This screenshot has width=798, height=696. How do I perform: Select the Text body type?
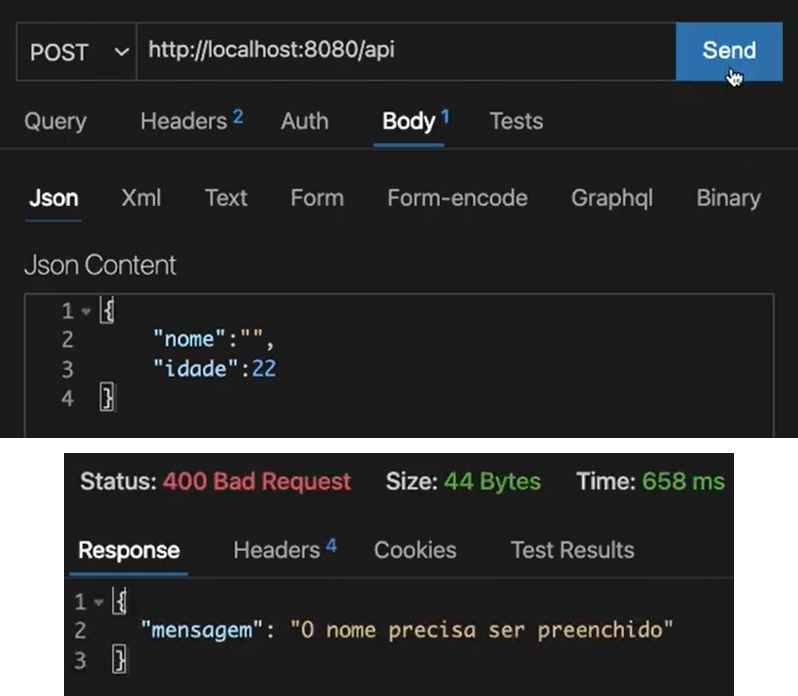(226, 198)
